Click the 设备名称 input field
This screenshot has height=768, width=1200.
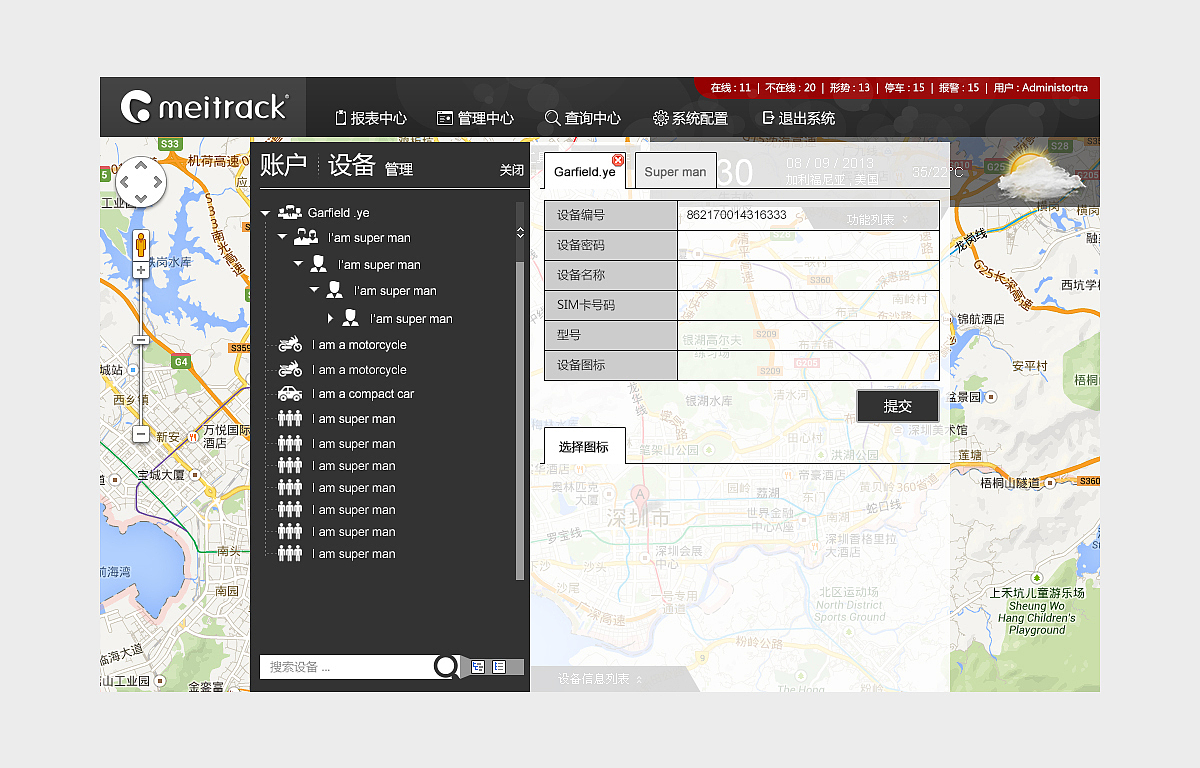click(808, 275)
